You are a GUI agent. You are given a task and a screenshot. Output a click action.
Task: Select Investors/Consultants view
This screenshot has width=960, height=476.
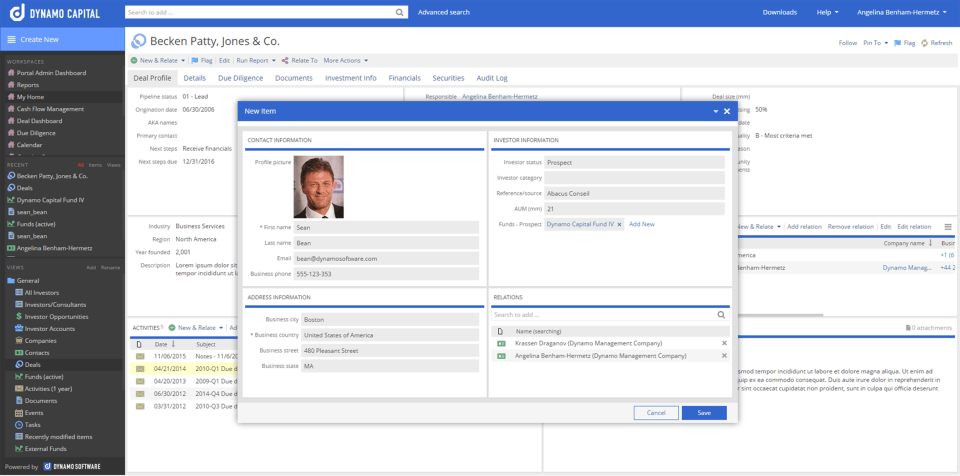point(55,304)
